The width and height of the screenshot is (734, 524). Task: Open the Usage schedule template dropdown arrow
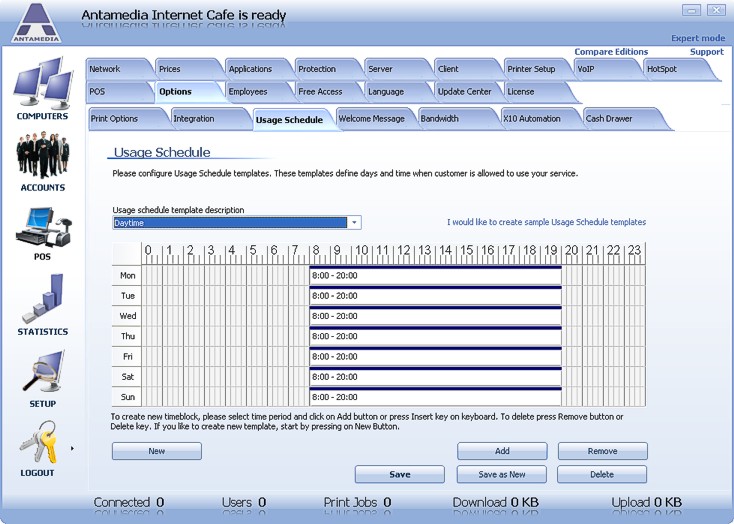click(354, 223)
